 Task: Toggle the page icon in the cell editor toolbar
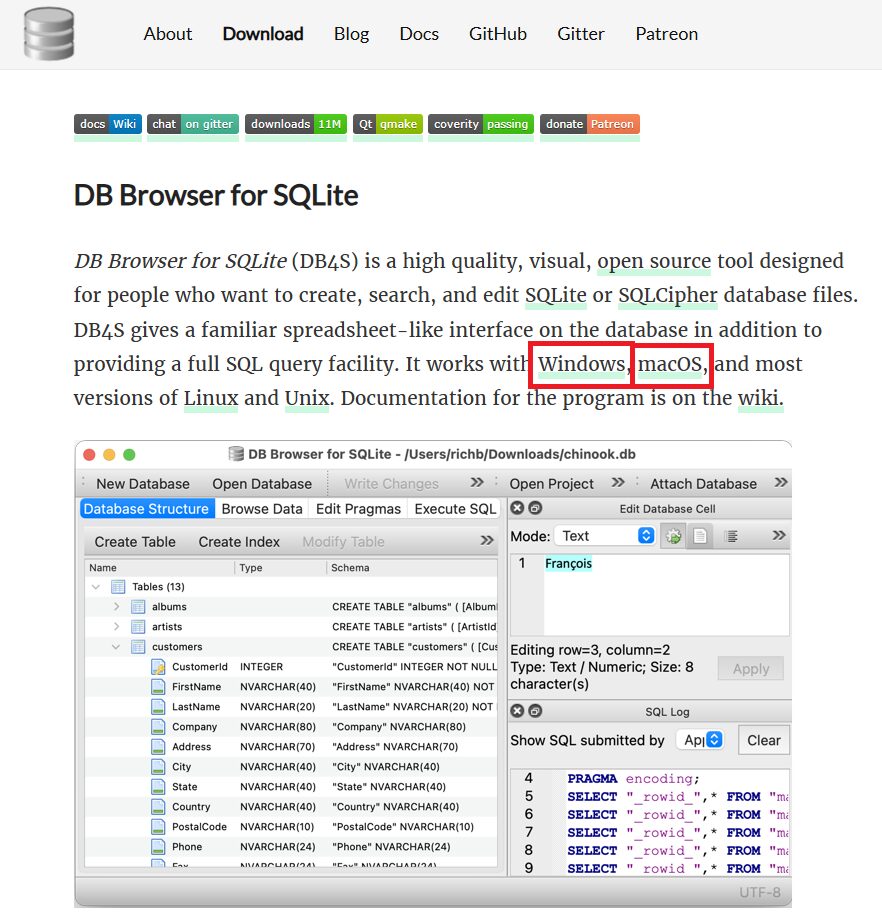[x=700, y=536]
